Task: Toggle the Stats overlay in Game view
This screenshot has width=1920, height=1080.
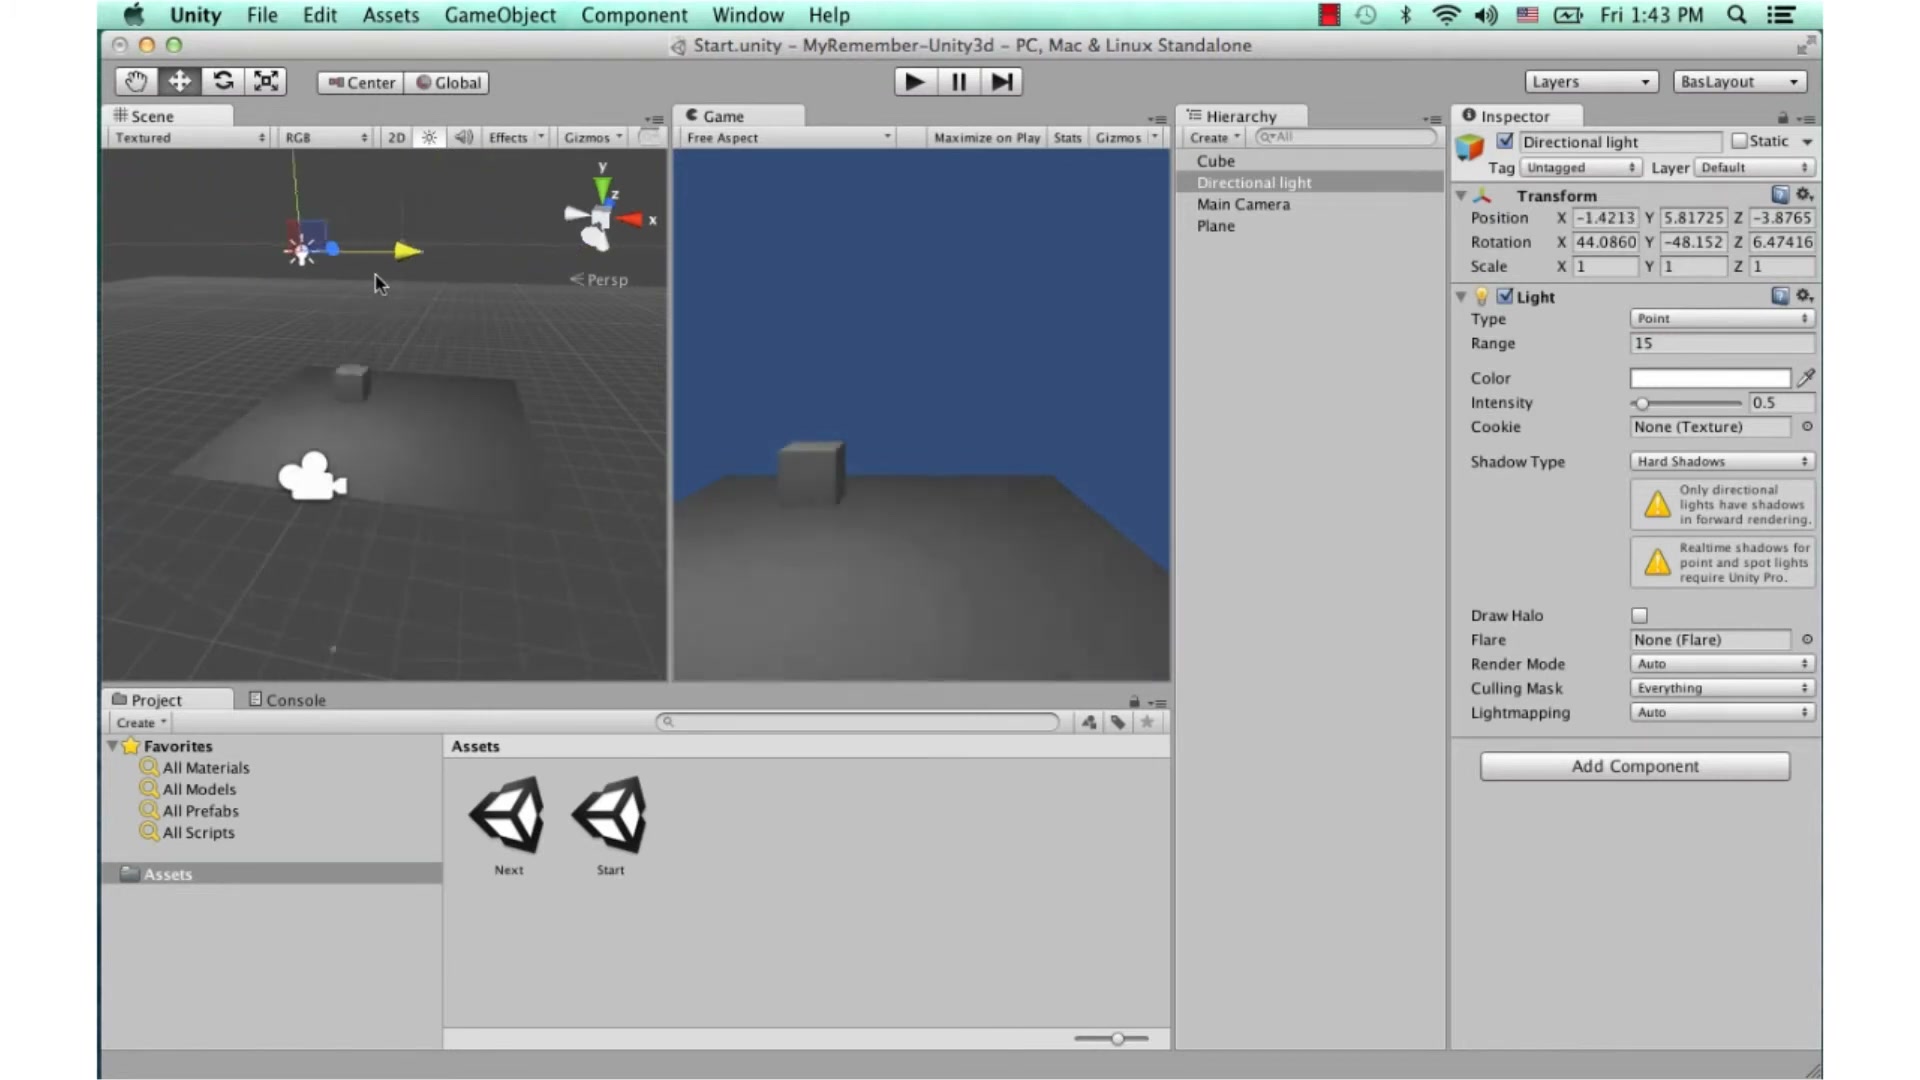Action: click(x=1067, y=138)
